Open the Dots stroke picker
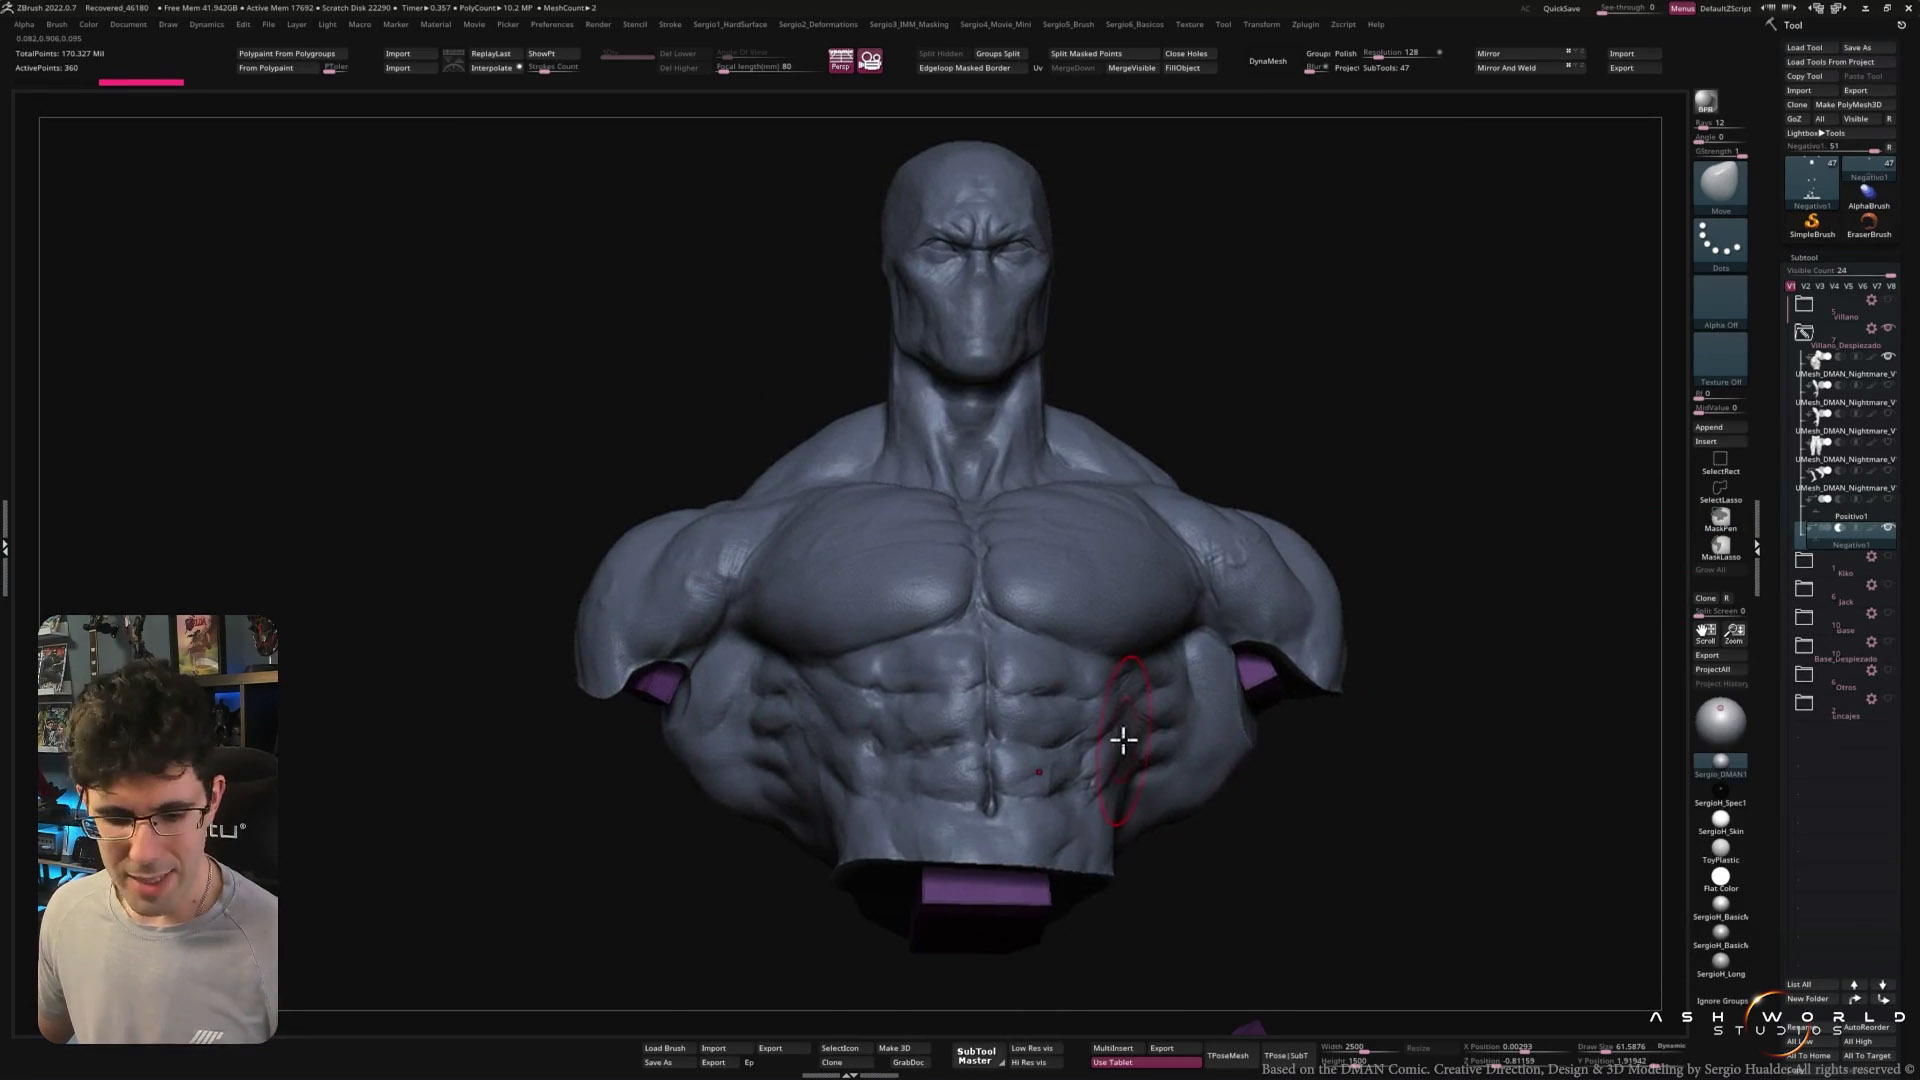 (x=1720, y=242)
